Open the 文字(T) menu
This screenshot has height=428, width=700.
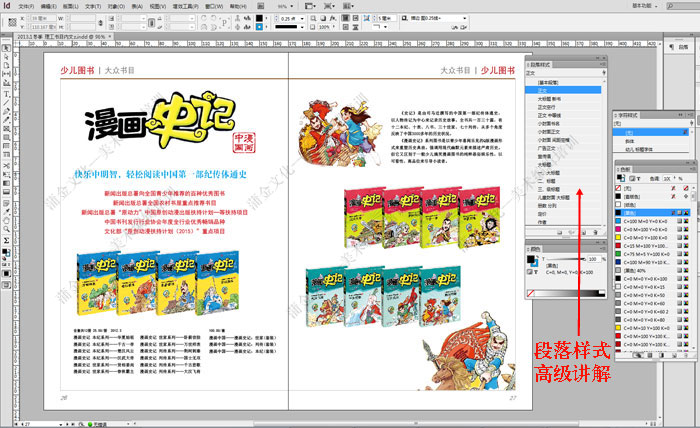(93, 6)
